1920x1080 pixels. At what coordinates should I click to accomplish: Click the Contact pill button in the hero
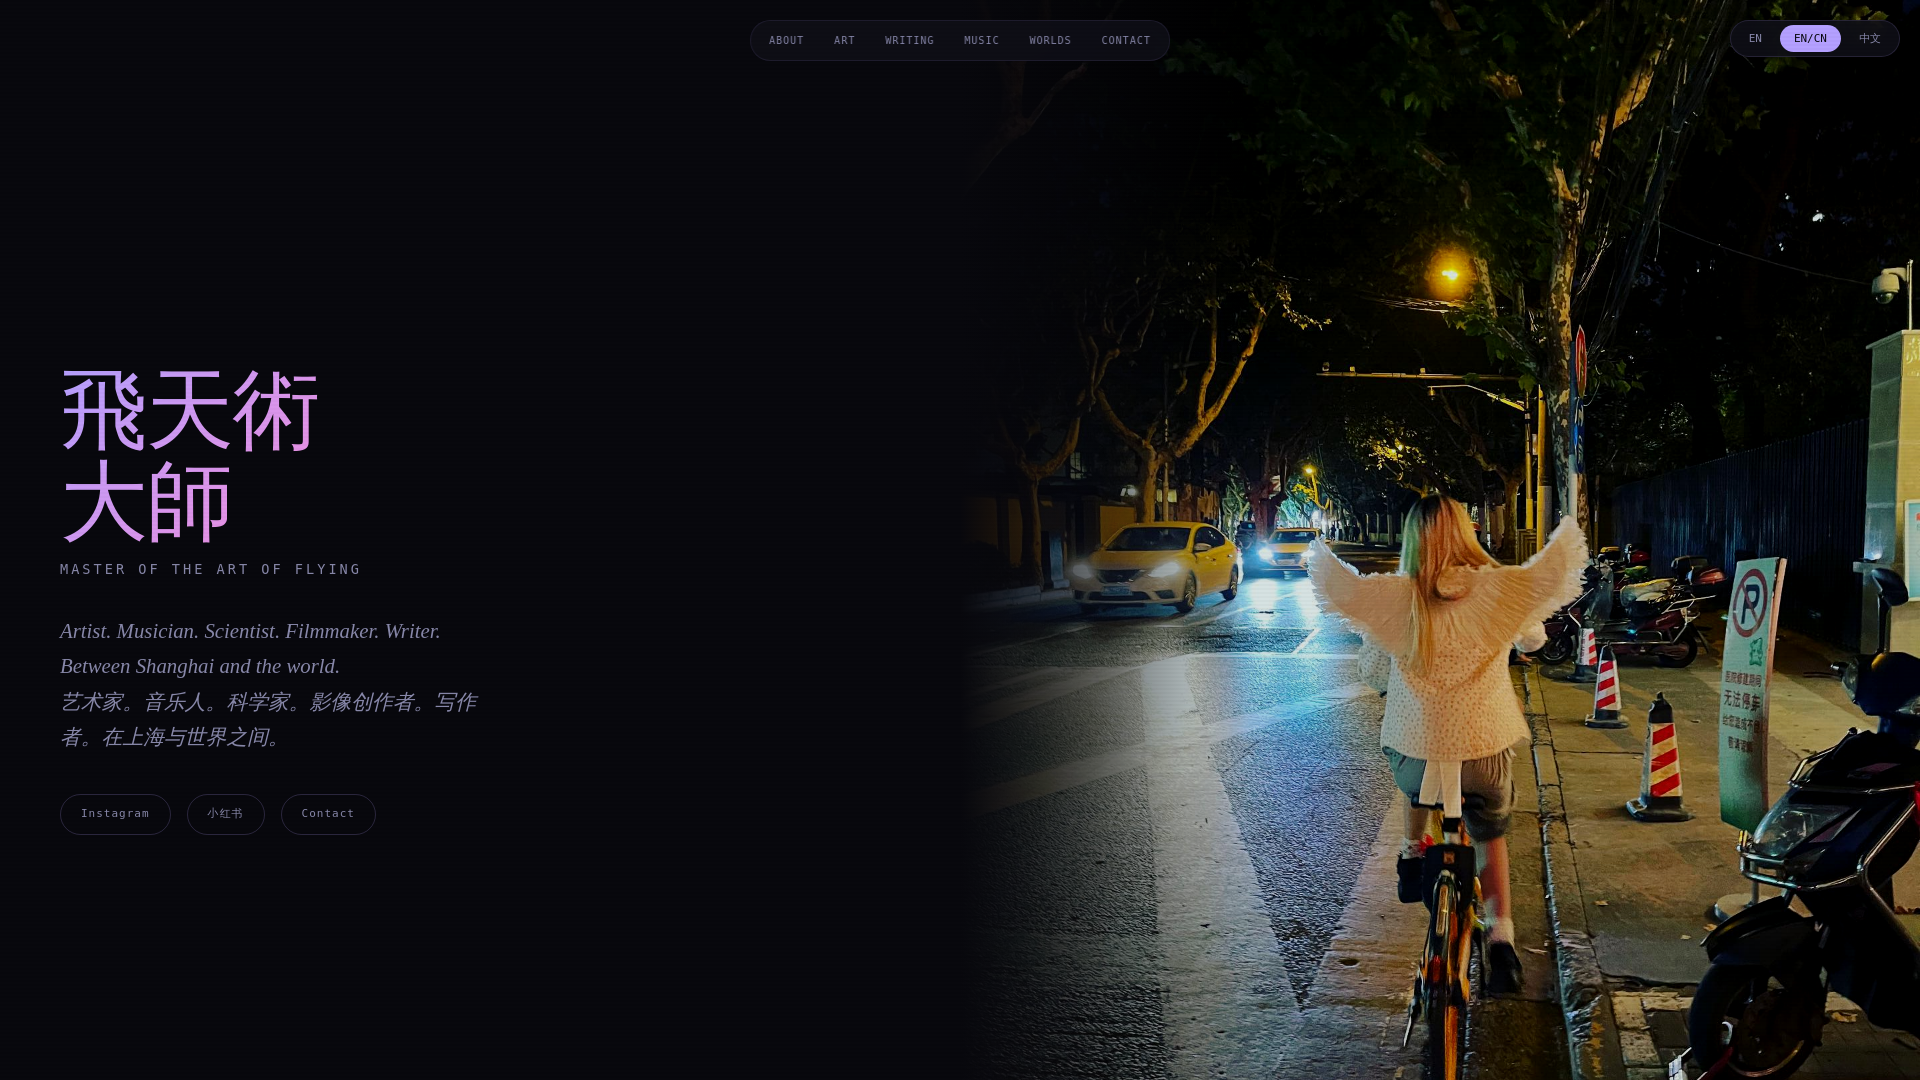(x=328, y=814)
